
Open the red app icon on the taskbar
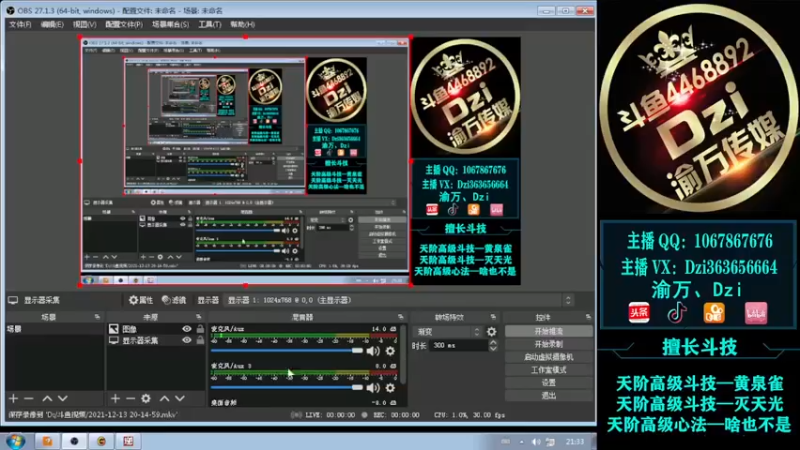click(128, 441)
